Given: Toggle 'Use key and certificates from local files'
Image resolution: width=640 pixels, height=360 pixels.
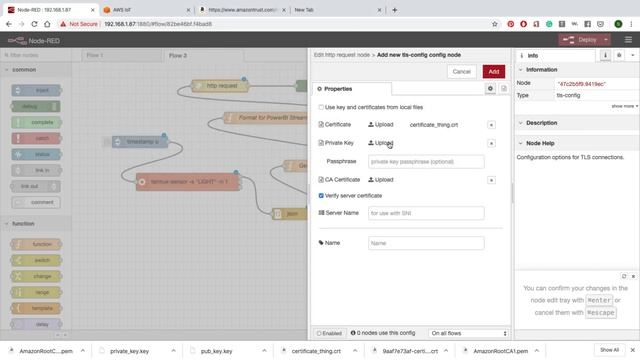Looking at the screenshot, I should tap(321, 107).
